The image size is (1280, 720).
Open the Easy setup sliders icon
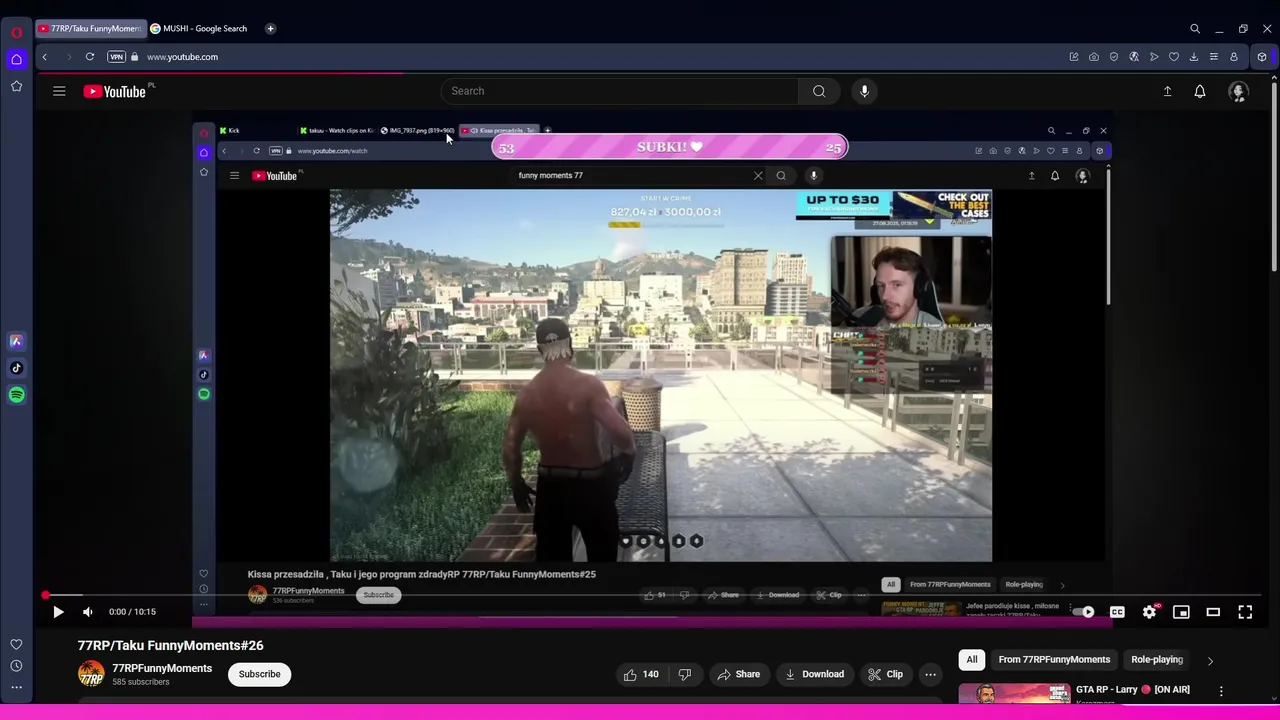point(1214,57)
